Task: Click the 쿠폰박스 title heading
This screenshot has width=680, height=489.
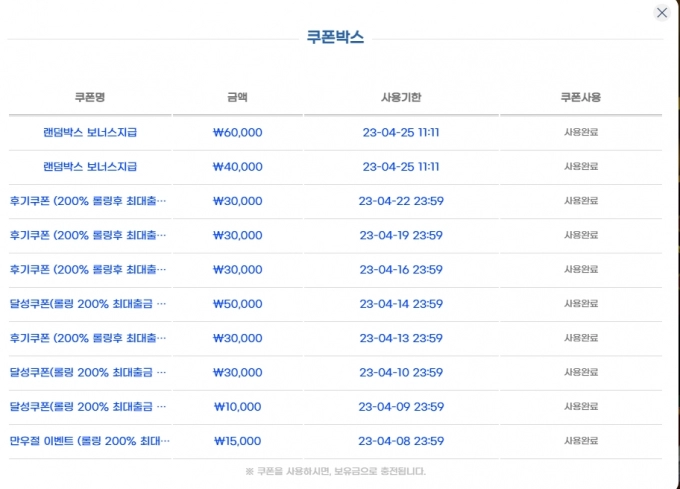Action: point(335,38)
